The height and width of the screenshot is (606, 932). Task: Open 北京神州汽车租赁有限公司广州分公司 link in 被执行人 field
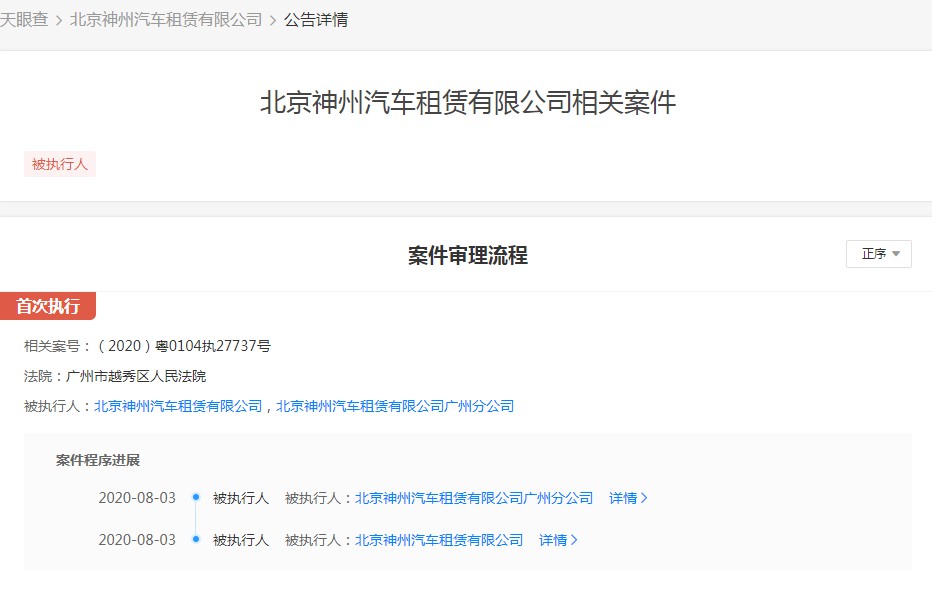tap(395, 406)
